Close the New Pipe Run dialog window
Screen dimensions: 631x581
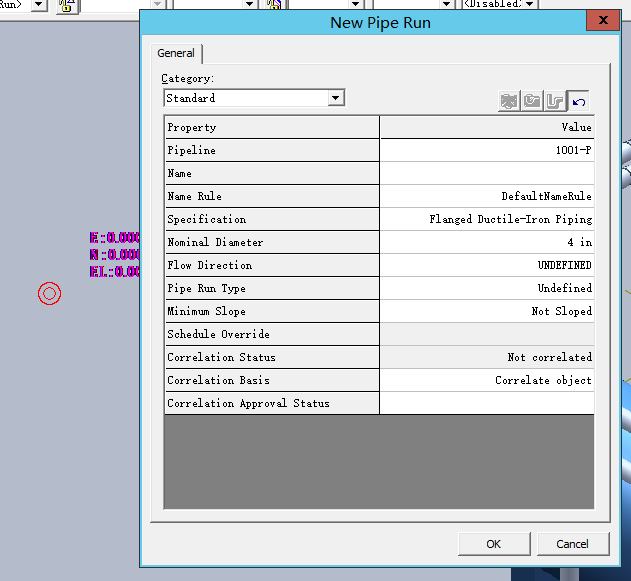click(x=603, y=20)
